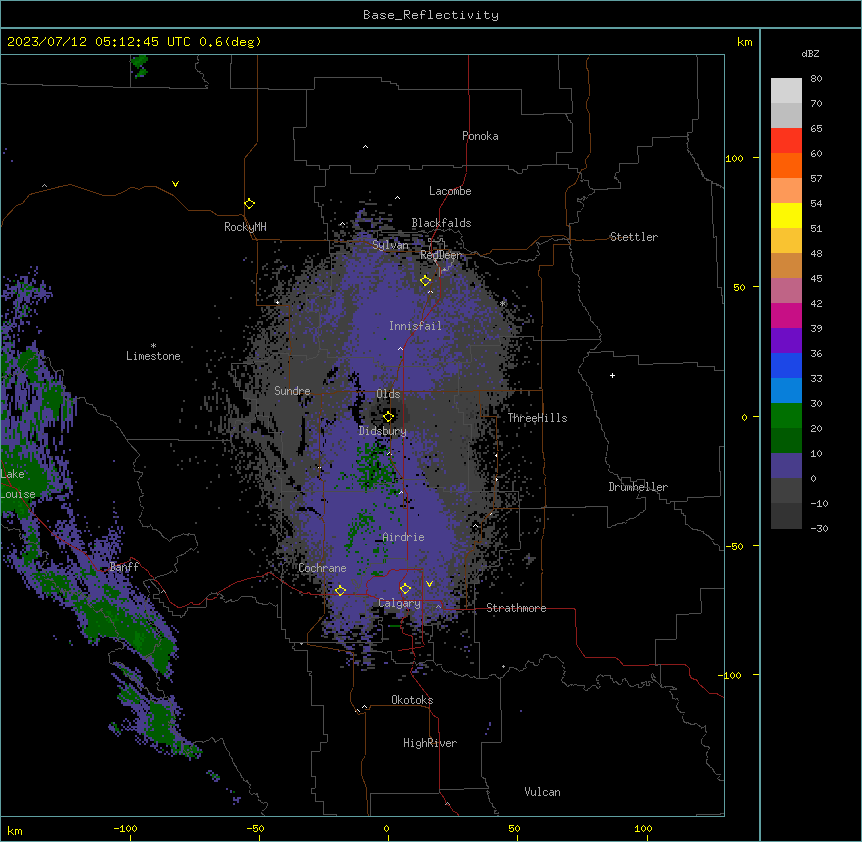Select the RockyMH label
This screenshot has width=862, height=842.
click(x=245, y=227)
